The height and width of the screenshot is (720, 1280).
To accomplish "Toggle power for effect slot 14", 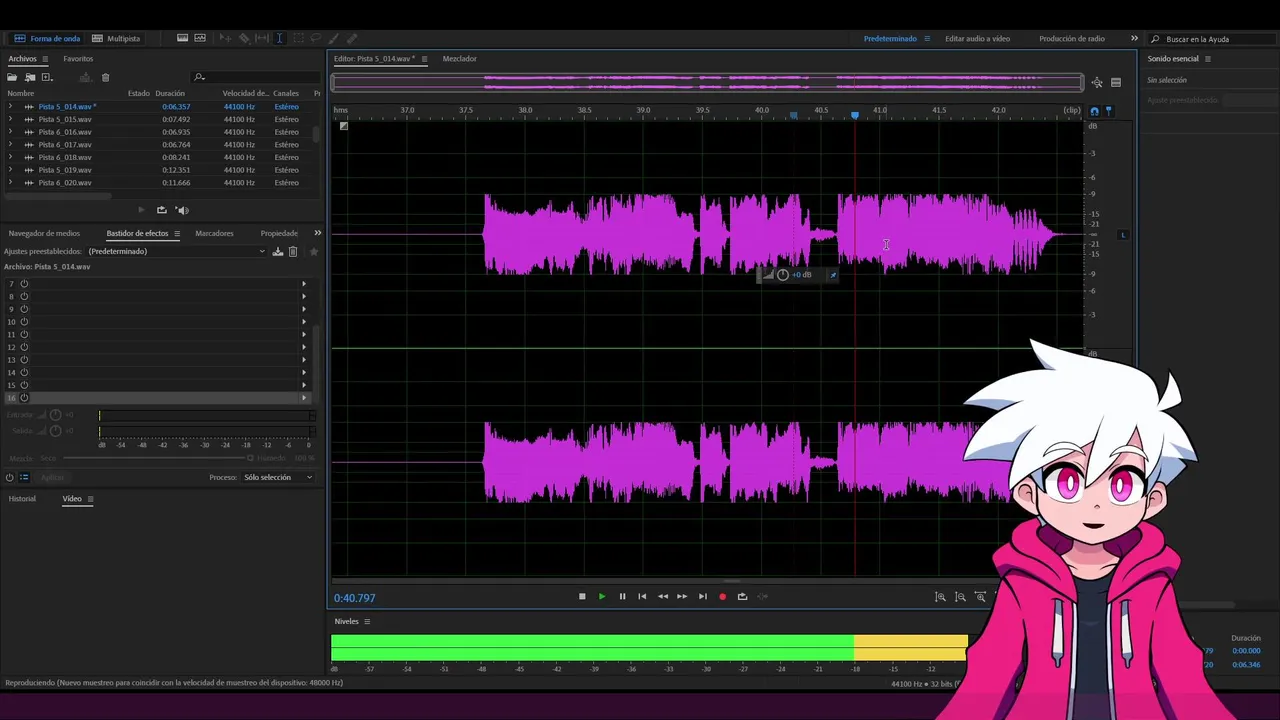I will tap(24, 372).
